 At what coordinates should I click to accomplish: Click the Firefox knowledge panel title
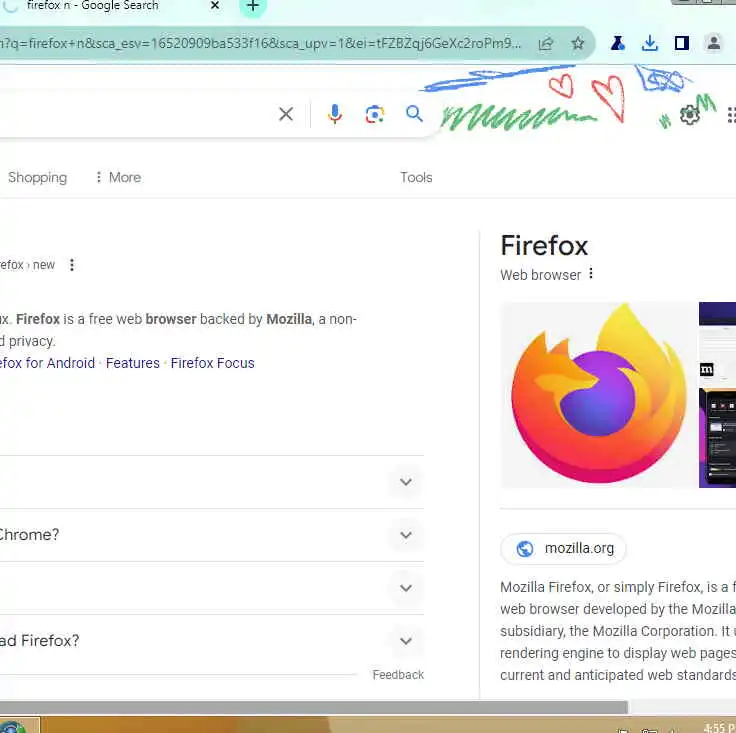(x=544, y=245)
